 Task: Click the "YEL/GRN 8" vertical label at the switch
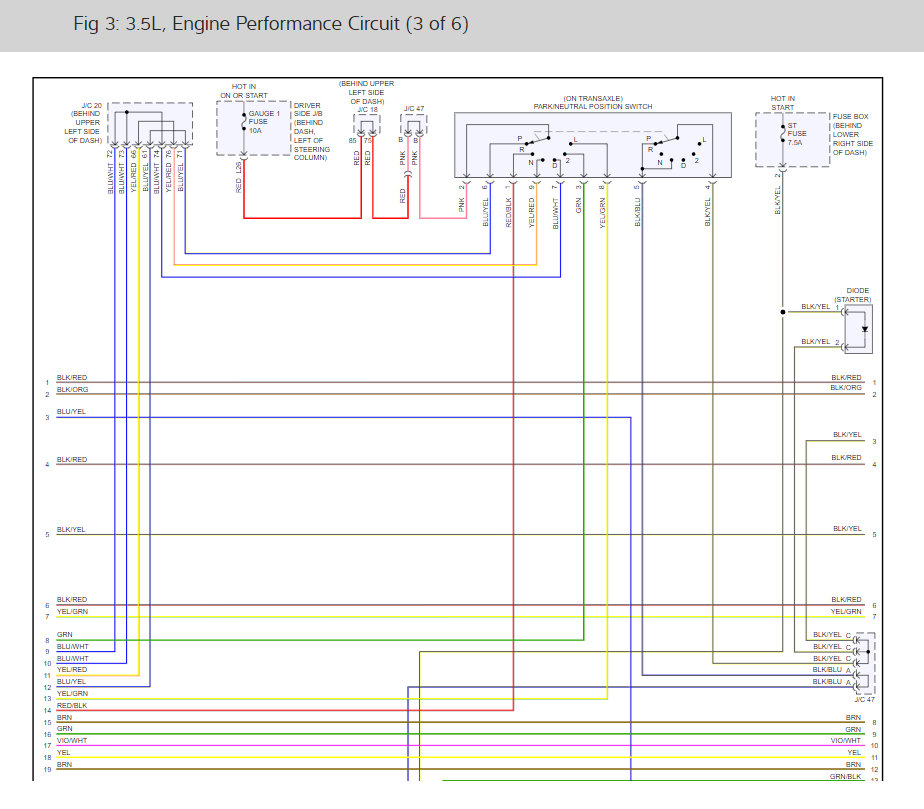click(602, 207)
